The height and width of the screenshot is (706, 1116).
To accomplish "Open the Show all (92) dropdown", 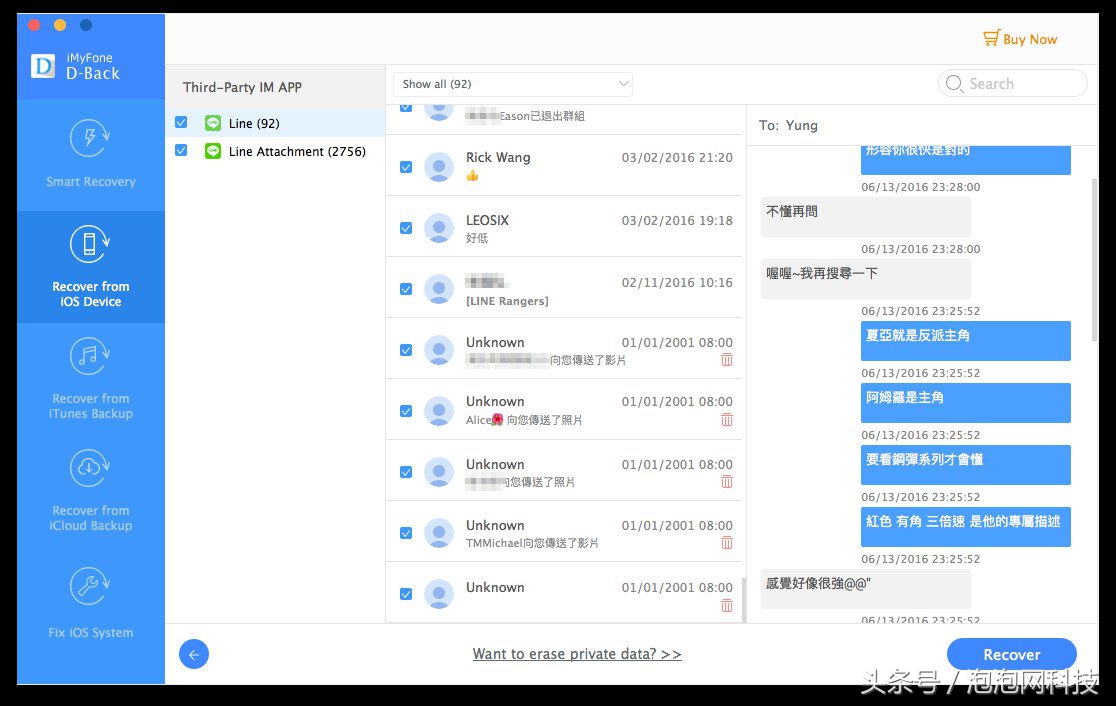I will 512,84.
